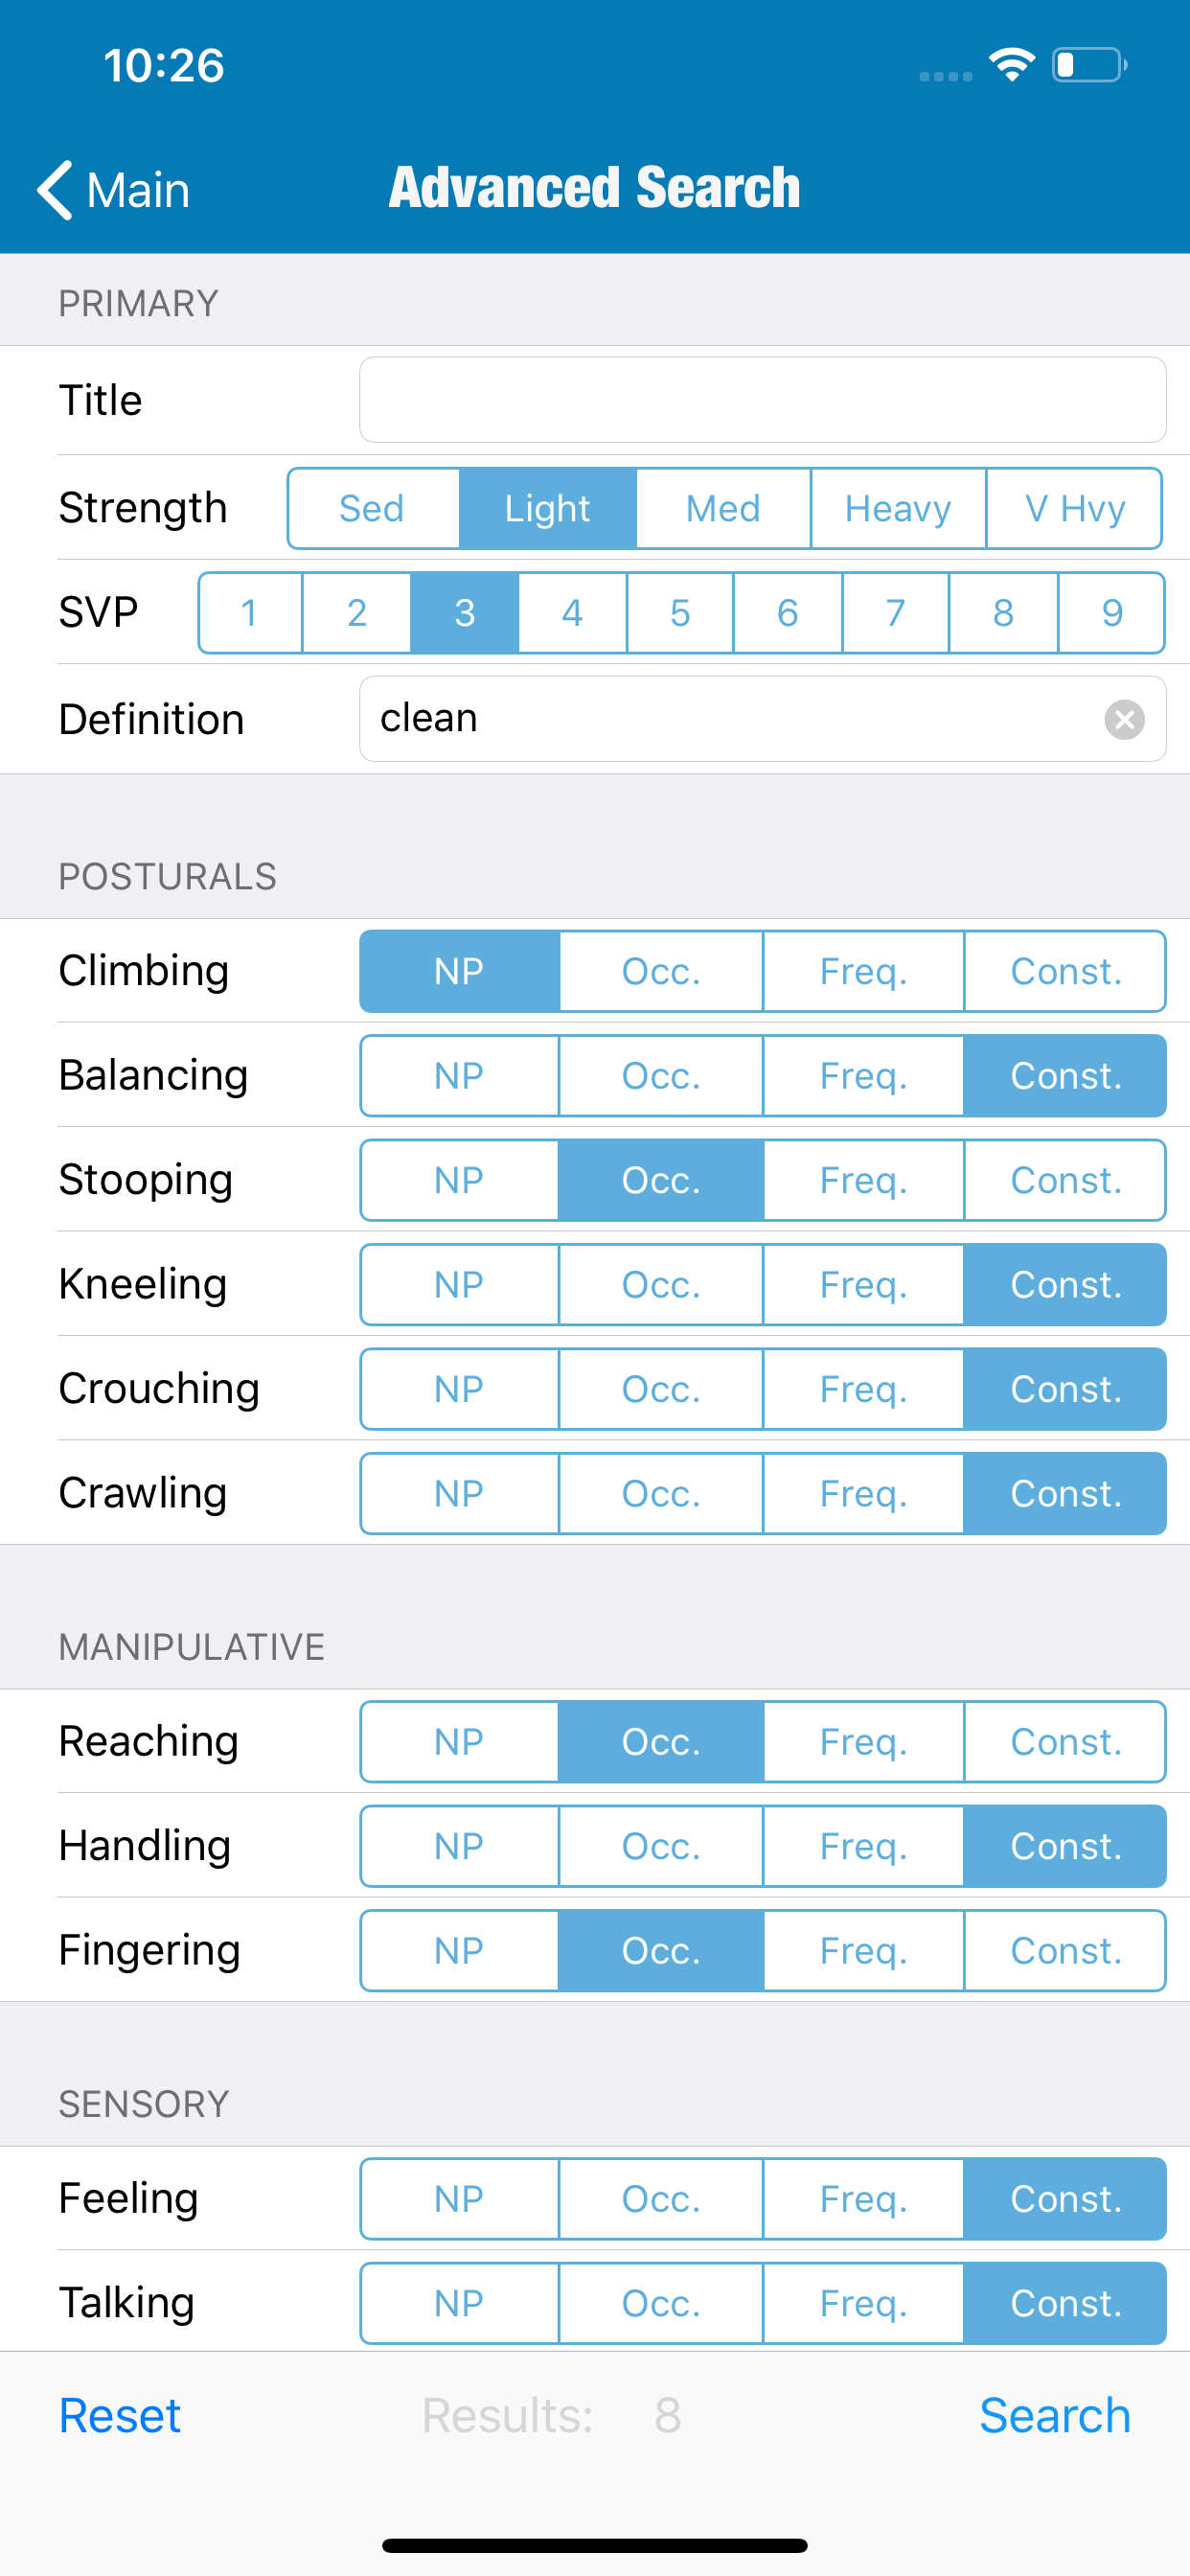This screenshot has height=2576, width=1190.
Task: Set Reaching to Const.
Action: pyautogui.click(x=1065, y=1742)
